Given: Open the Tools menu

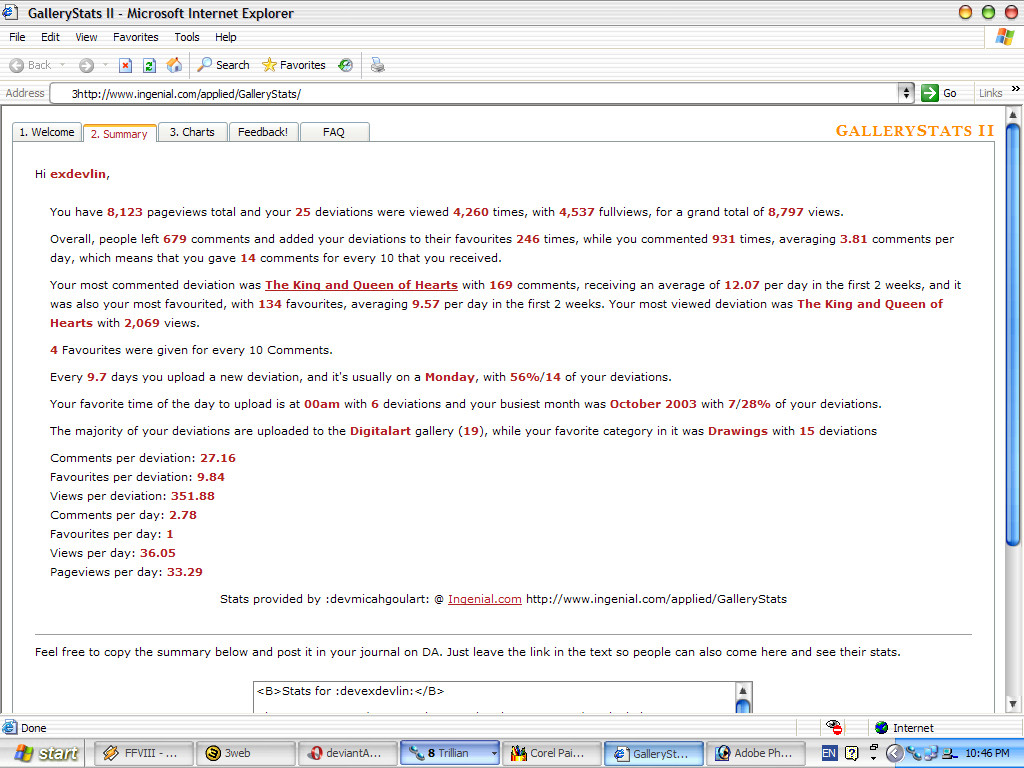Looking at the screenshot, I should [x=187, y=37].
